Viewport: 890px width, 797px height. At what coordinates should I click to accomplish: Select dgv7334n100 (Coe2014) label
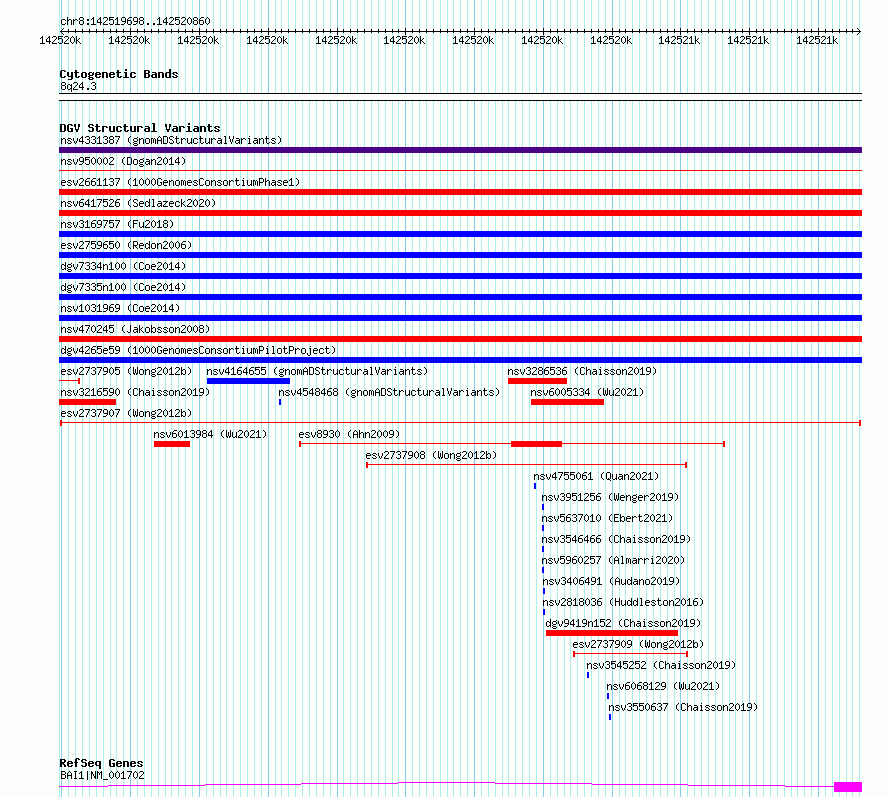(x=123, y=266)
